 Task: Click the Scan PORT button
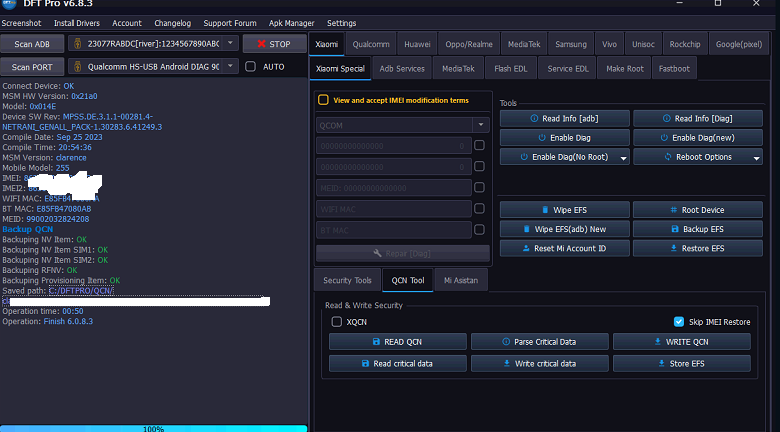[x=32, y=67]
